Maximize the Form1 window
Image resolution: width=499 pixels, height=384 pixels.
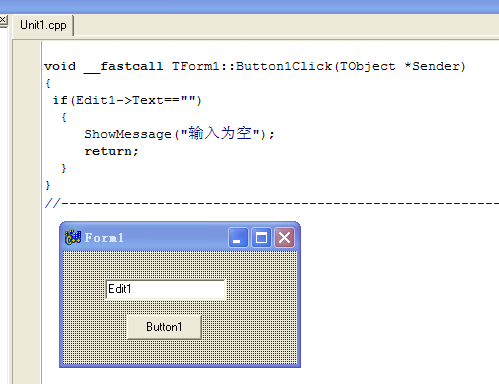click(261, 238)
